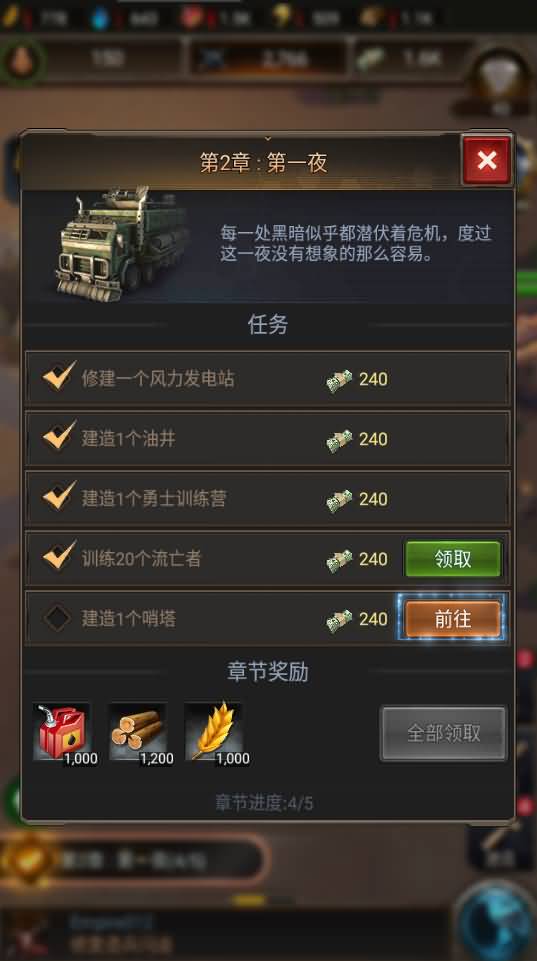The width and height of the screenshot is (537, 961).
Task: Click the grey 全部领取 button
Action: [x=444, y=733]
